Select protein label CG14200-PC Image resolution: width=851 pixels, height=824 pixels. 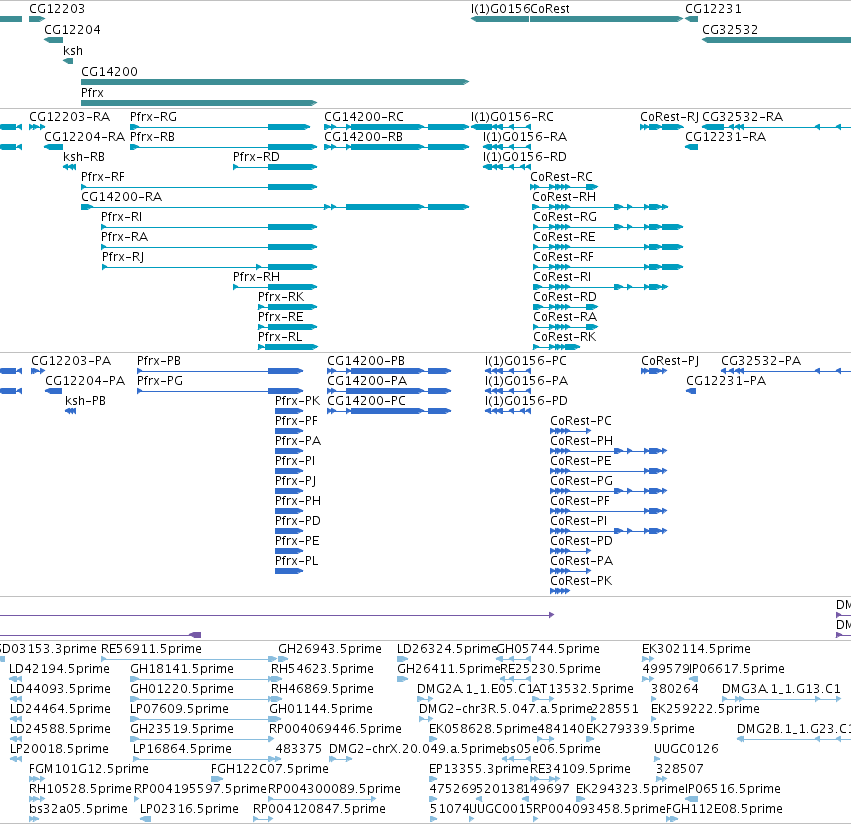[366, 401]
